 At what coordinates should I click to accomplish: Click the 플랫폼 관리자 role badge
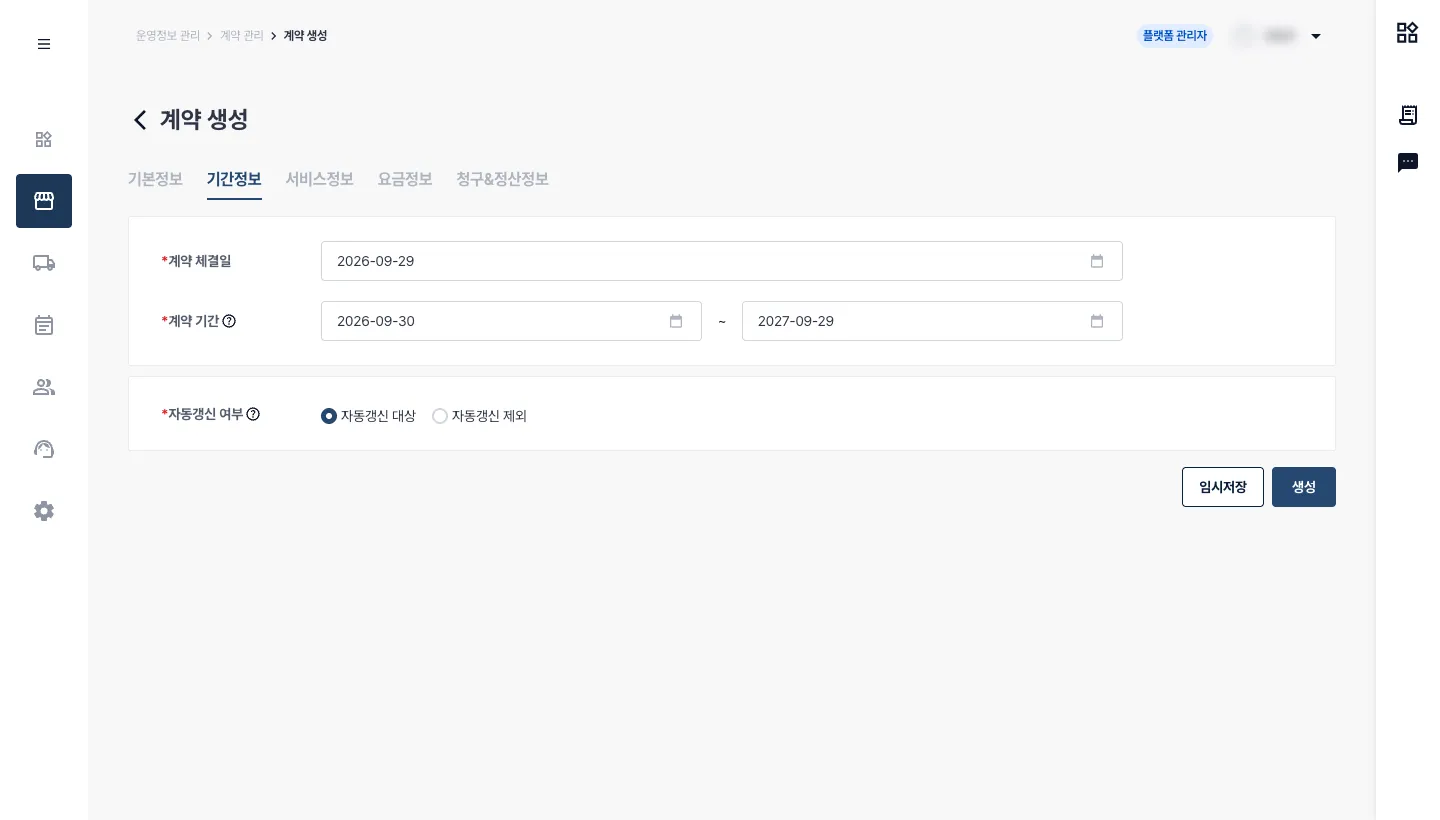click(x=1175, y=36)
